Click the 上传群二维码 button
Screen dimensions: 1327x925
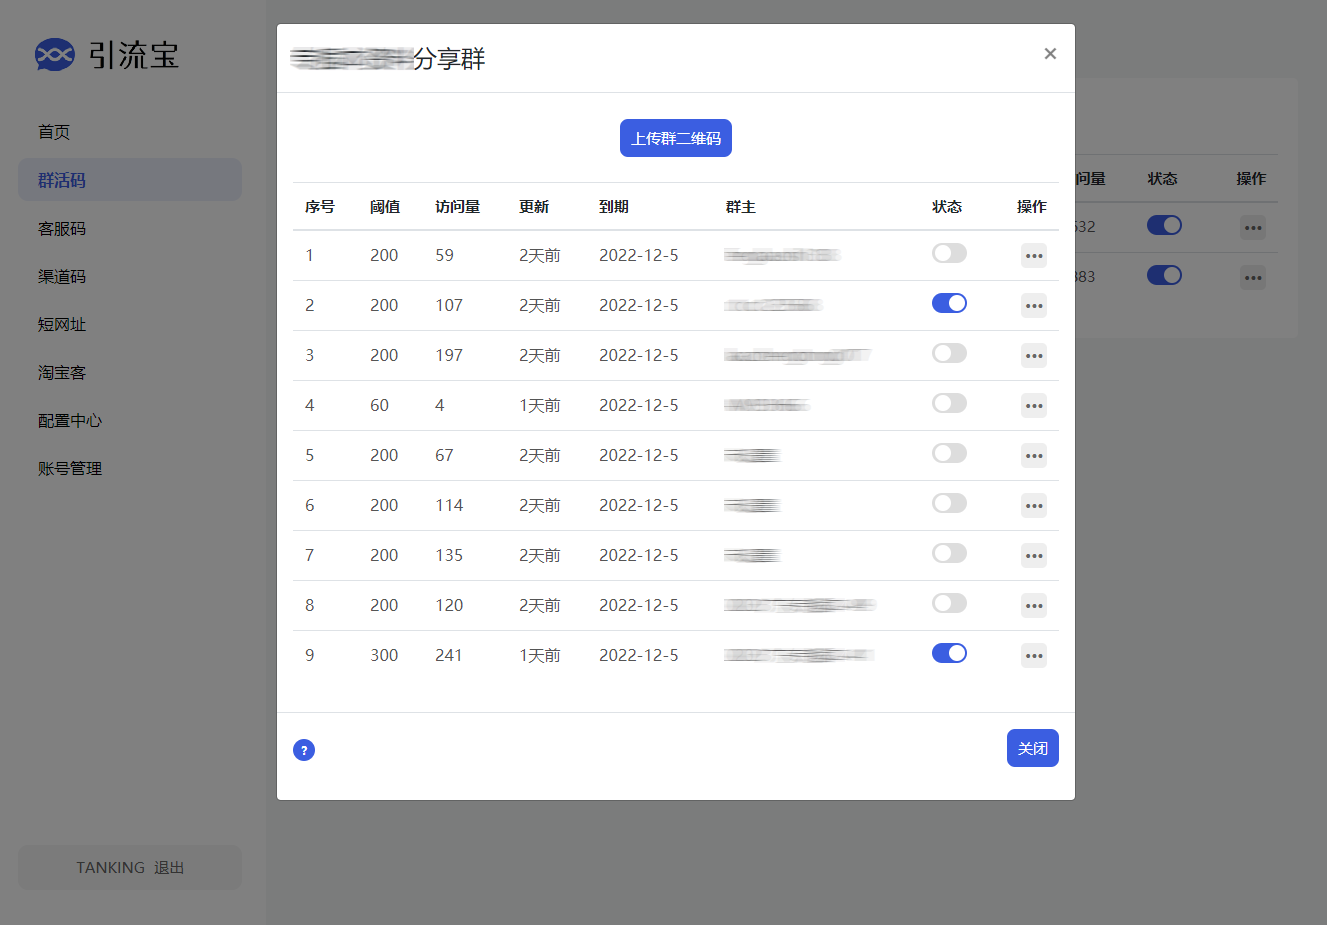(x=675, y=138)
